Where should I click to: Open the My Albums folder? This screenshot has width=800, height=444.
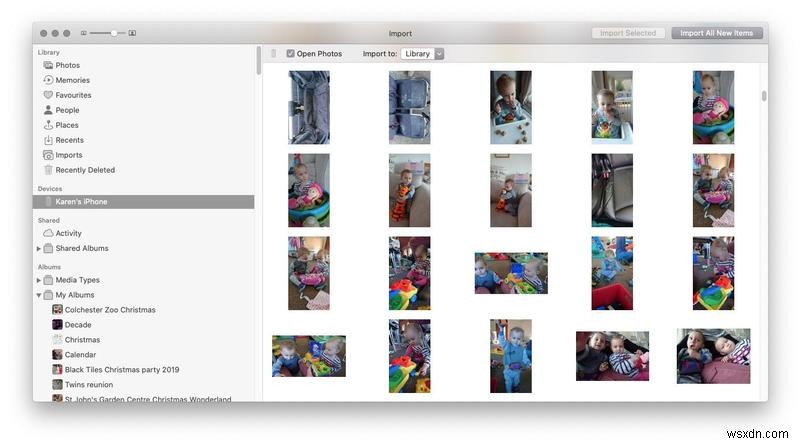pyautogui.click(x=74, y=295)
